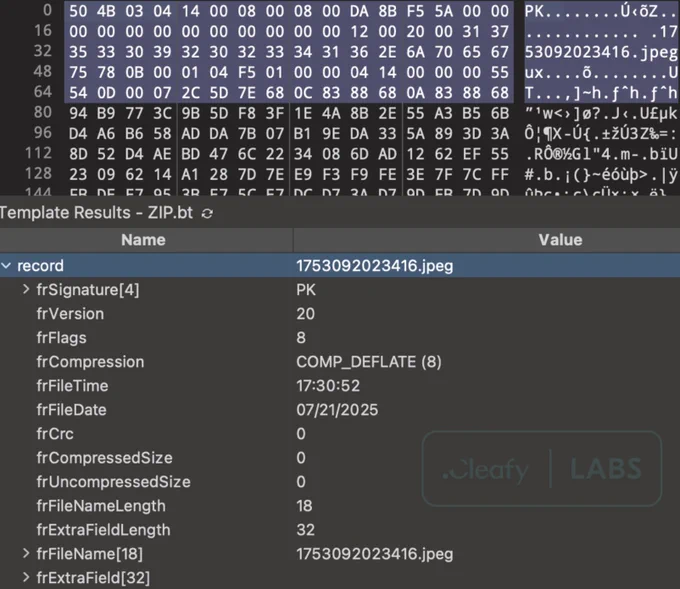Click the frExtraFieldLength value 32

(x=306, y=530)
